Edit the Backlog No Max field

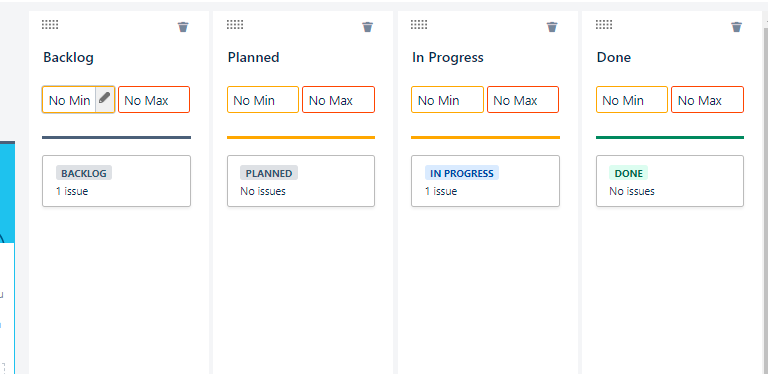point(154,100)
